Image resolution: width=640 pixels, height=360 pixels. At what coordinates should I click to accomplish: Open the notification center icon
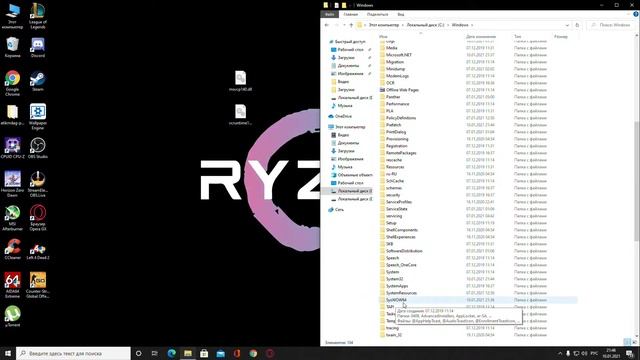[630, 353]
